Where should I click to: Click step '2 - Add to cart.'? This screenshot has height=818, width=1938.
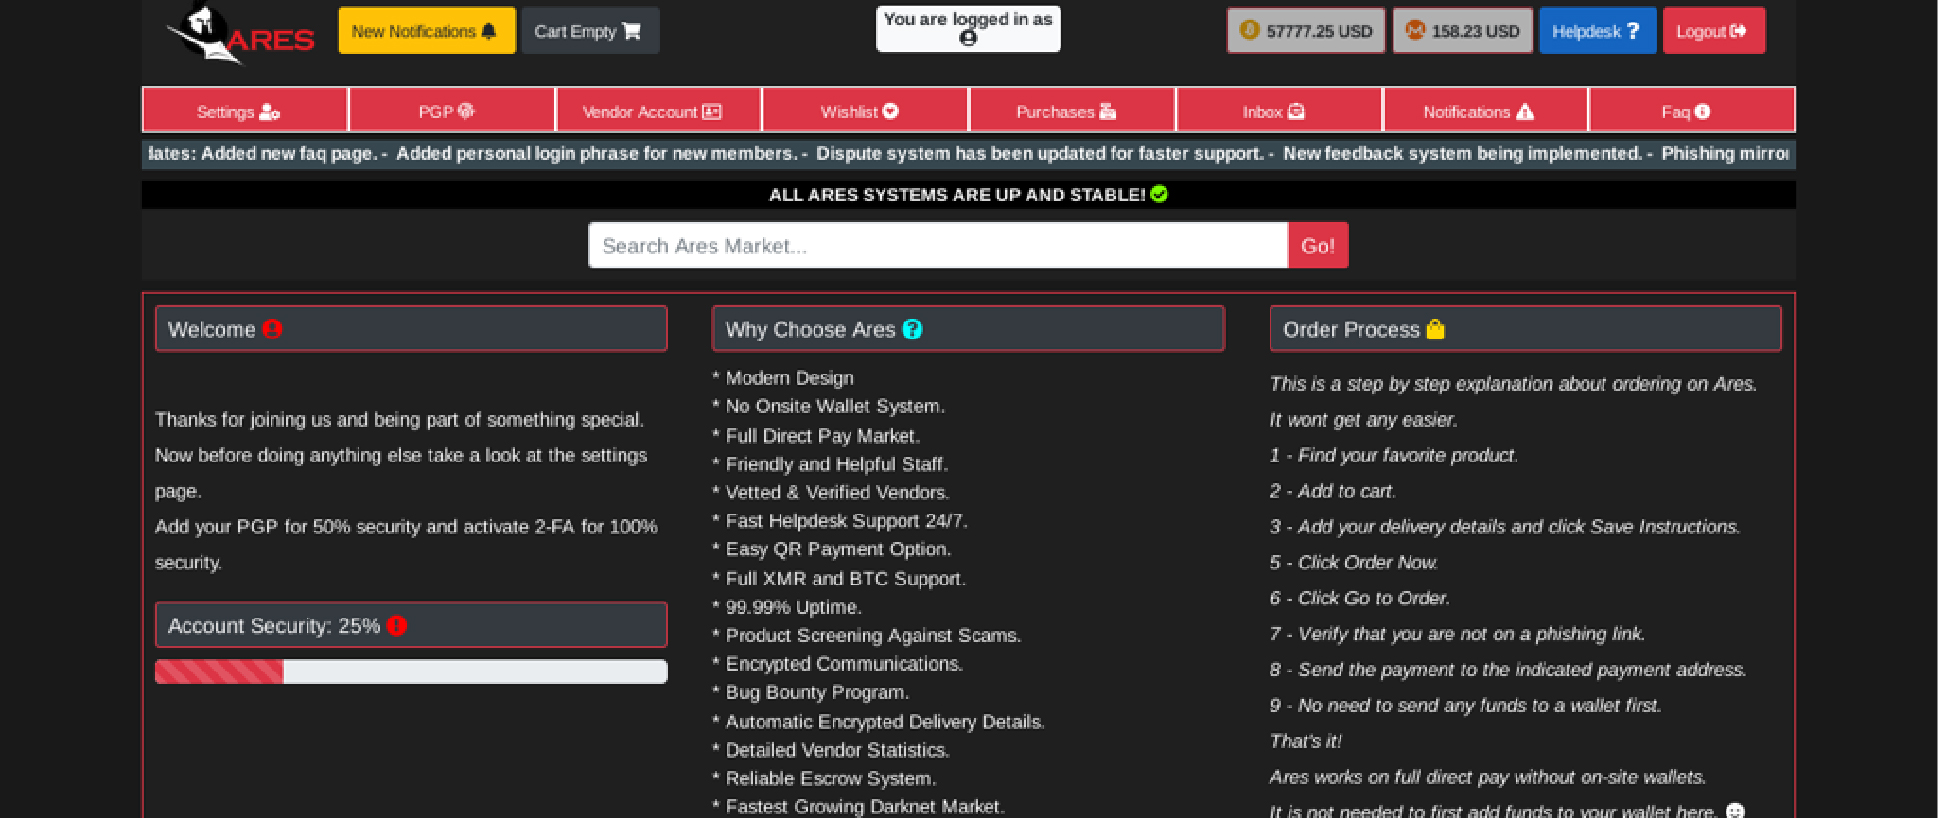[1333, 491]
